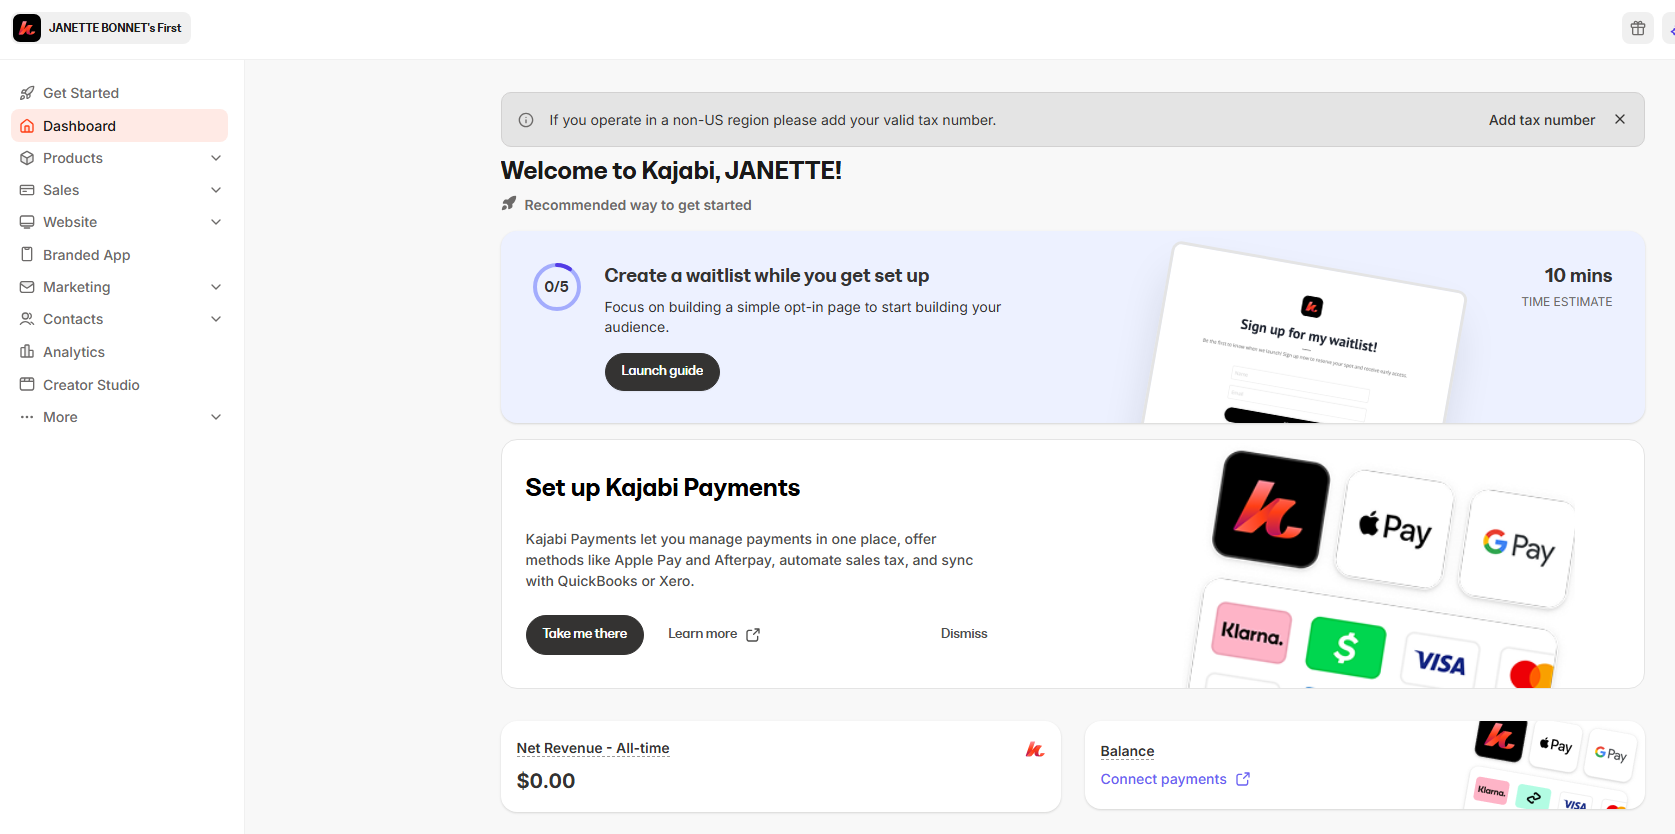Screen dimensions: 1675x834
Task: Expand the Marketing dropdown arrow
Action: pyautogui.click(x=216, y=287)
